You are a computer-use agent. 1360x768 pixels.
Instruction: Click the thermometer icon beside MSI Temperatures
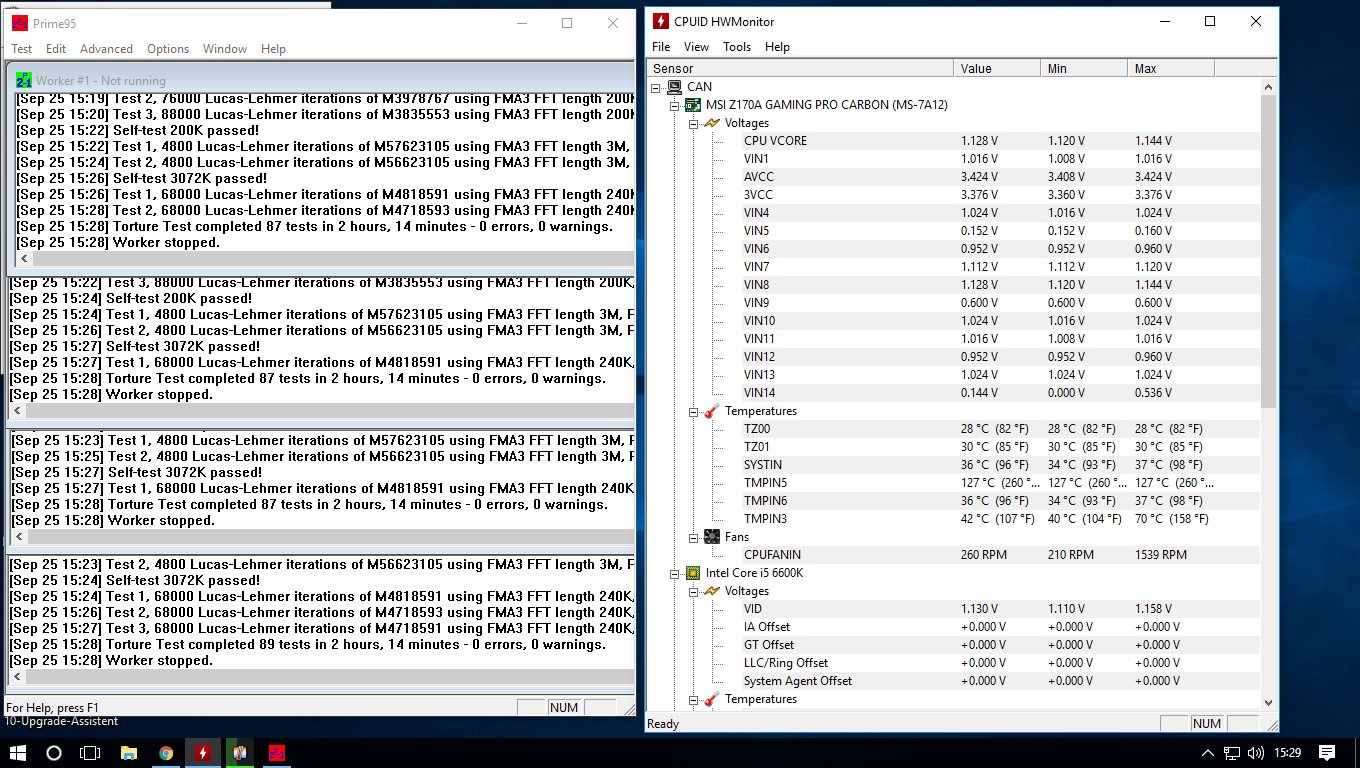[x=712, y=411]
